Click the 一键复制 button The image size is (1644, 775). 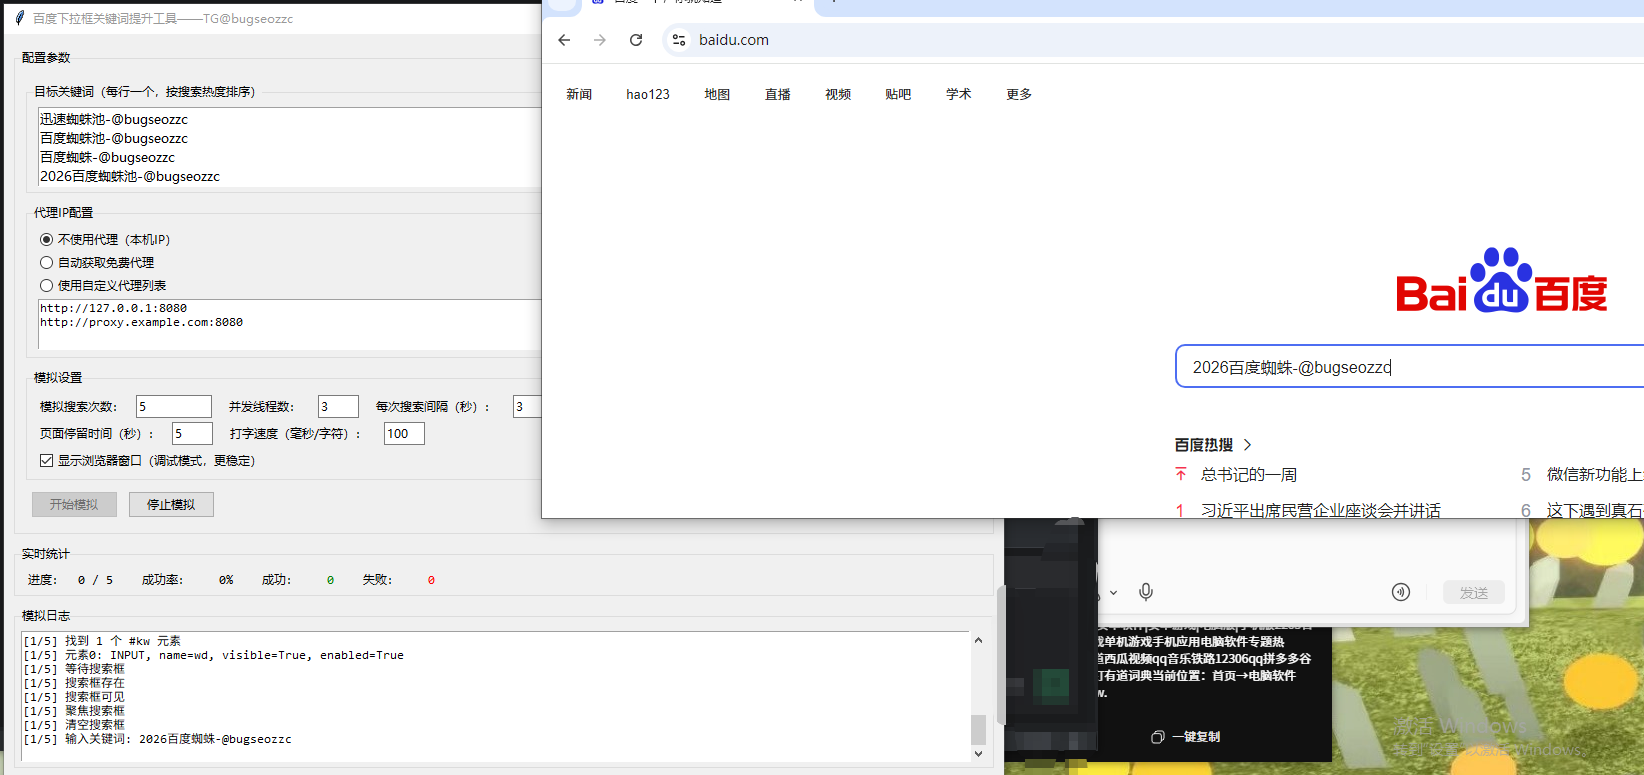(x=1186, y=737)
